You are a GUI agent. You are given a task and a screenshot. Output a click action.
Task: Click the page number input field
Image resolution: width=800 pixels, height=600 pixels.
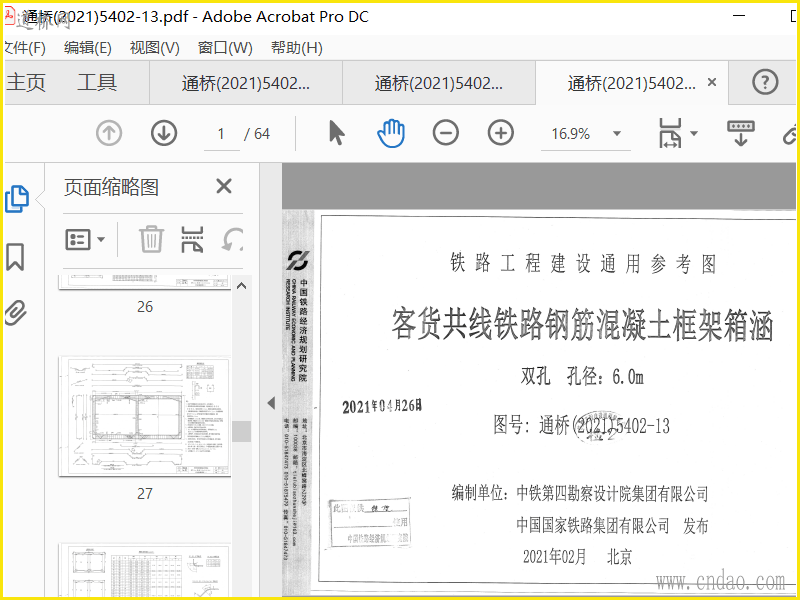221,134
